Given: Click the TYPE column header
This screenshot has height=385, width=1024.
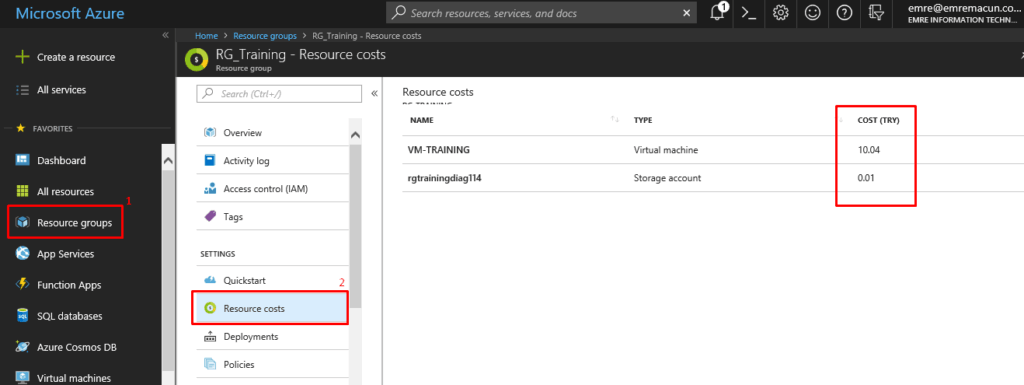Looking at the screenshot, I should pyautogui.click(x=643, y=120).
